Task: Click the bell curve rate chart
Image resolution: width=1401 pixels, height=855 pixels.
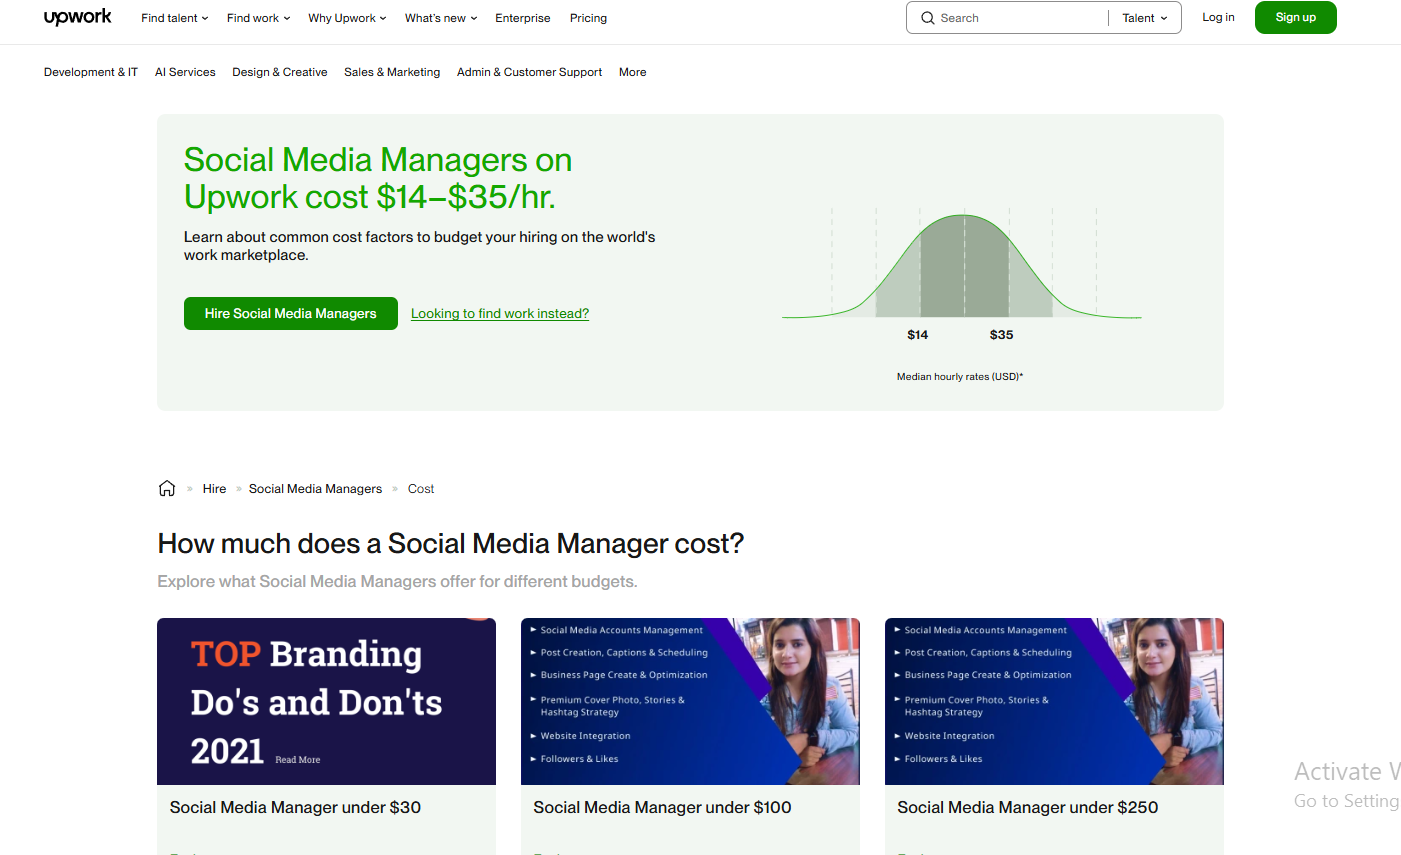Action: 962,264
